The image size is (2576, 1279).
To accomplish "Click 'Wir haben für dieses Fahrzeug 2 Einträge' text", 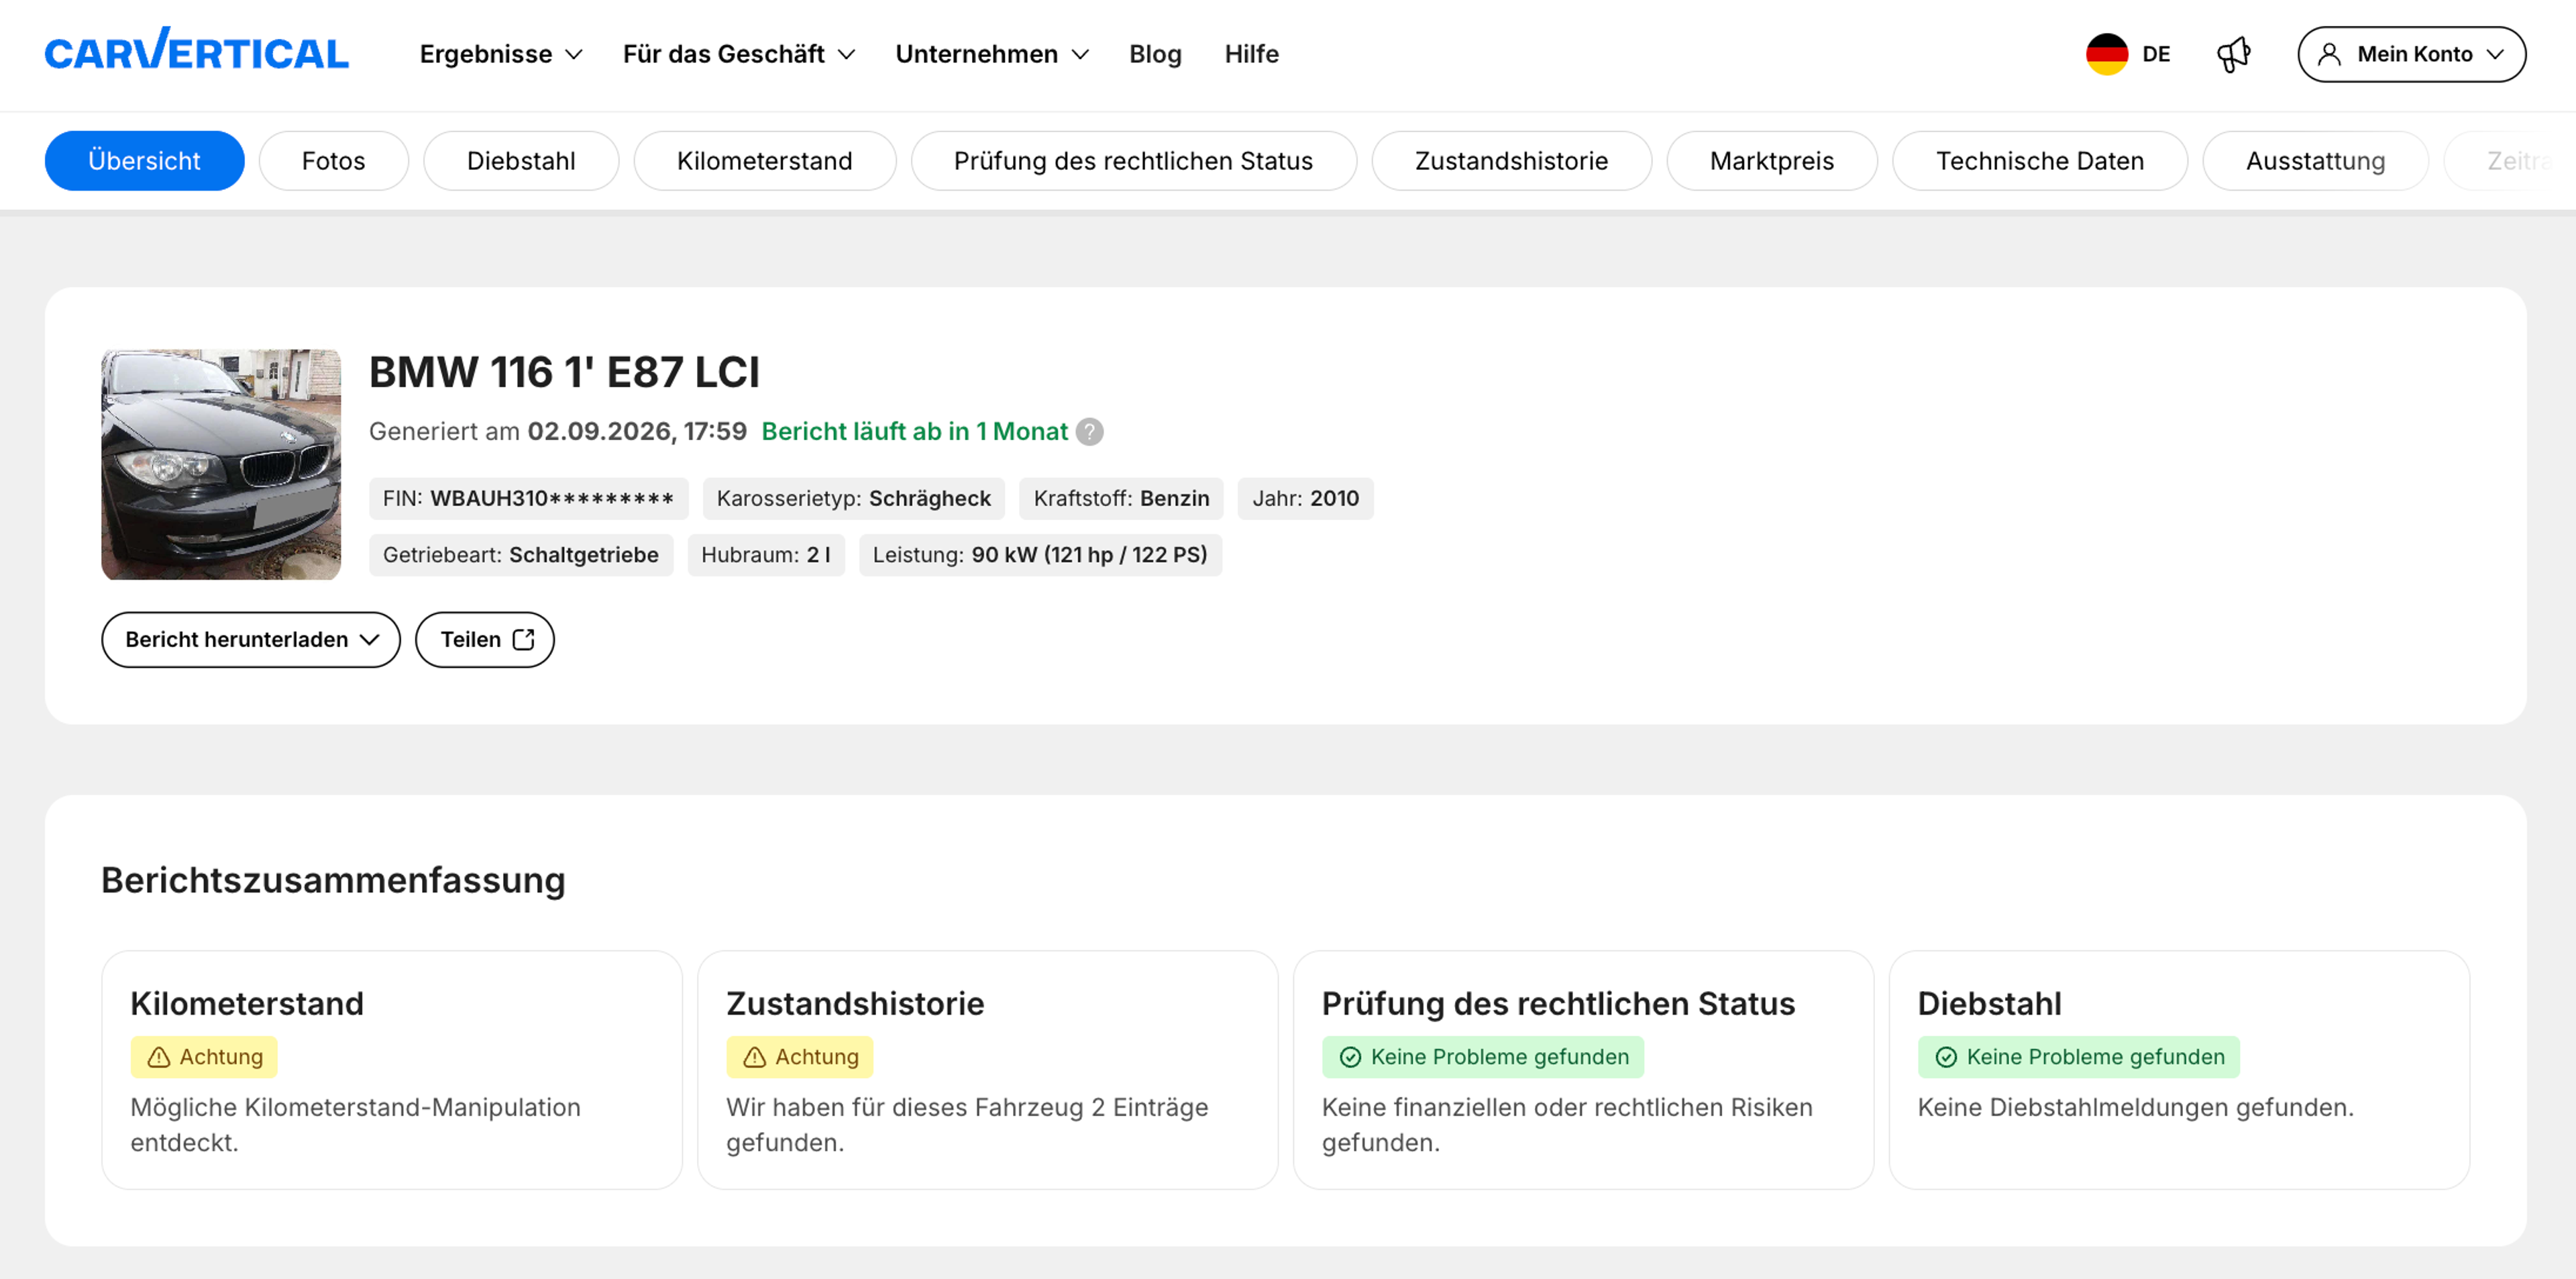I will [967, 1107].
